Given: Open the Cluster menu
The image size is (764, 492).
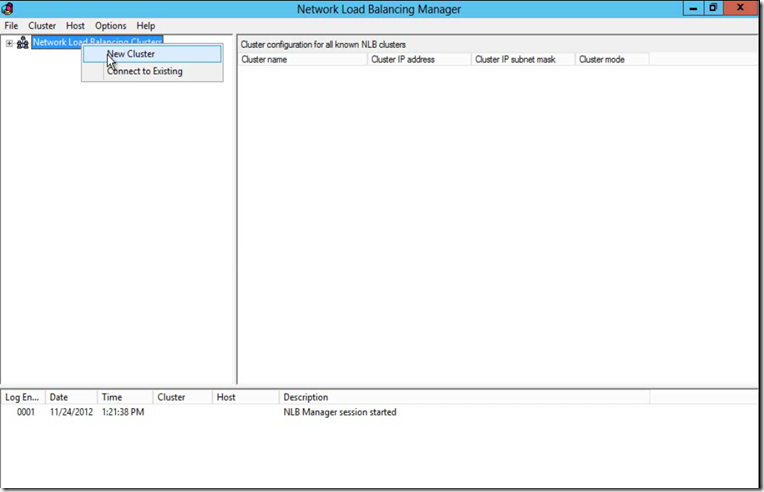Looking at the screenshot, I should click(x=42, y=26).
